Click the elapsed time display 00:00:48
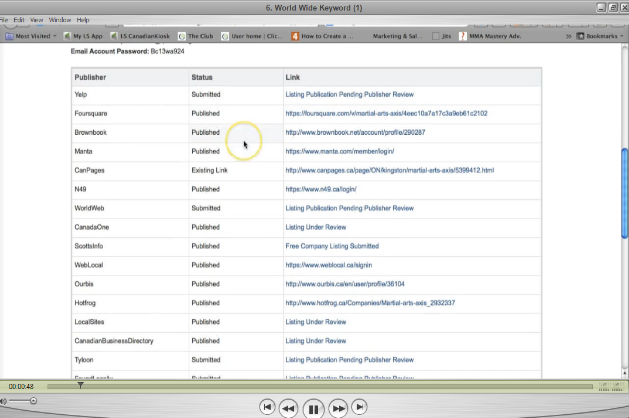Screen dimensions: 629x418 point(21,386)
